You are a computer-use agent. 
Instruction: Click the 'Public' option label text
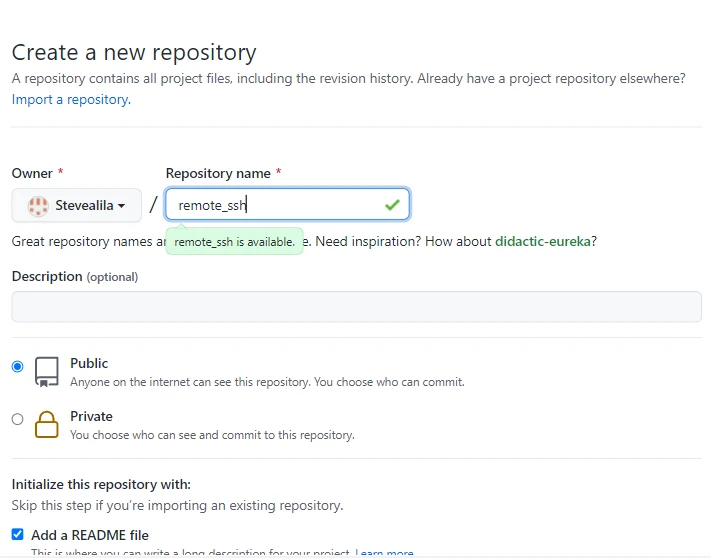(89, 363)
